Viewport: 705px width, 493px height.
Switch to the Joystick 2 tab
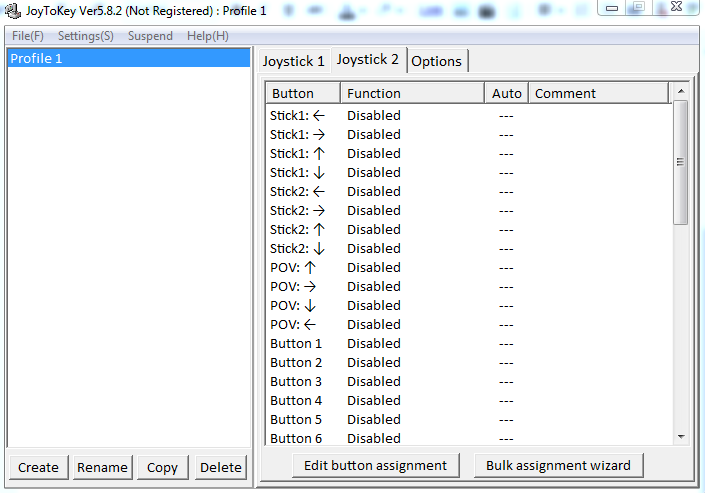tap(367, 59)
